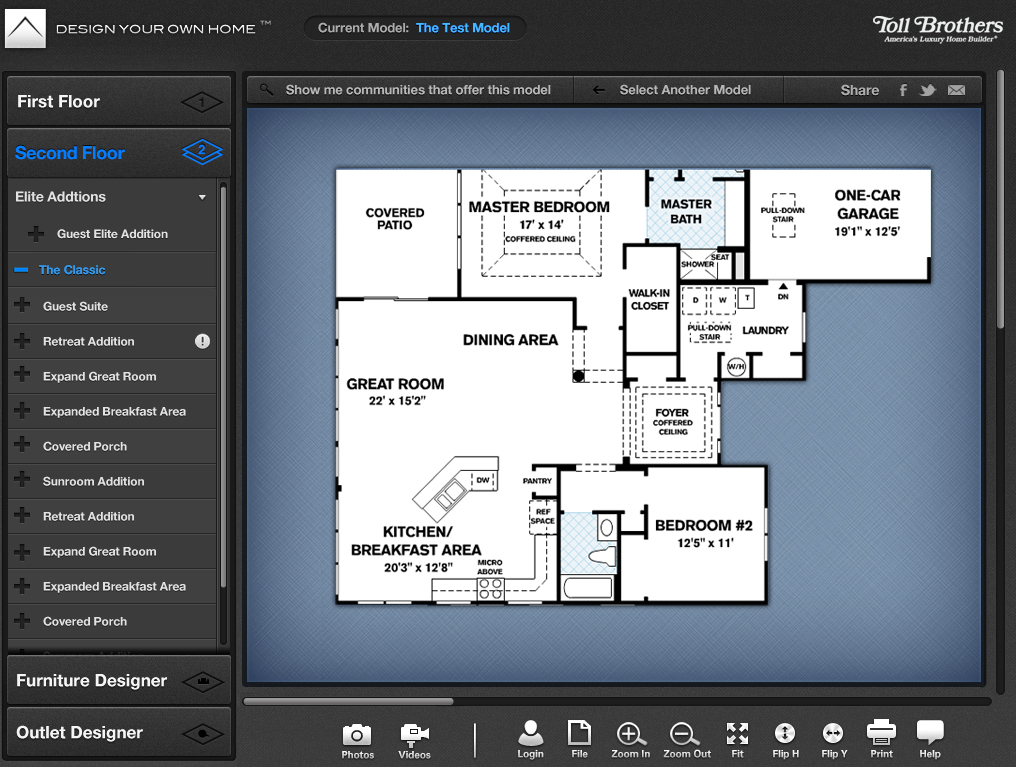Remove The Classic addition
This screenshot has height=767, width=1016.
click(x=24, y=269)
